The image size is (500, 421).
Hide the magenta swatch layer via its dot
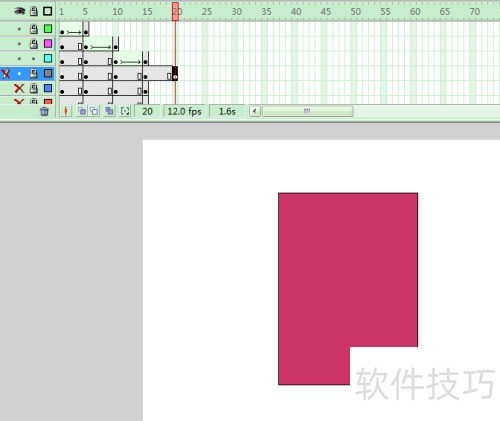point(19,44)
